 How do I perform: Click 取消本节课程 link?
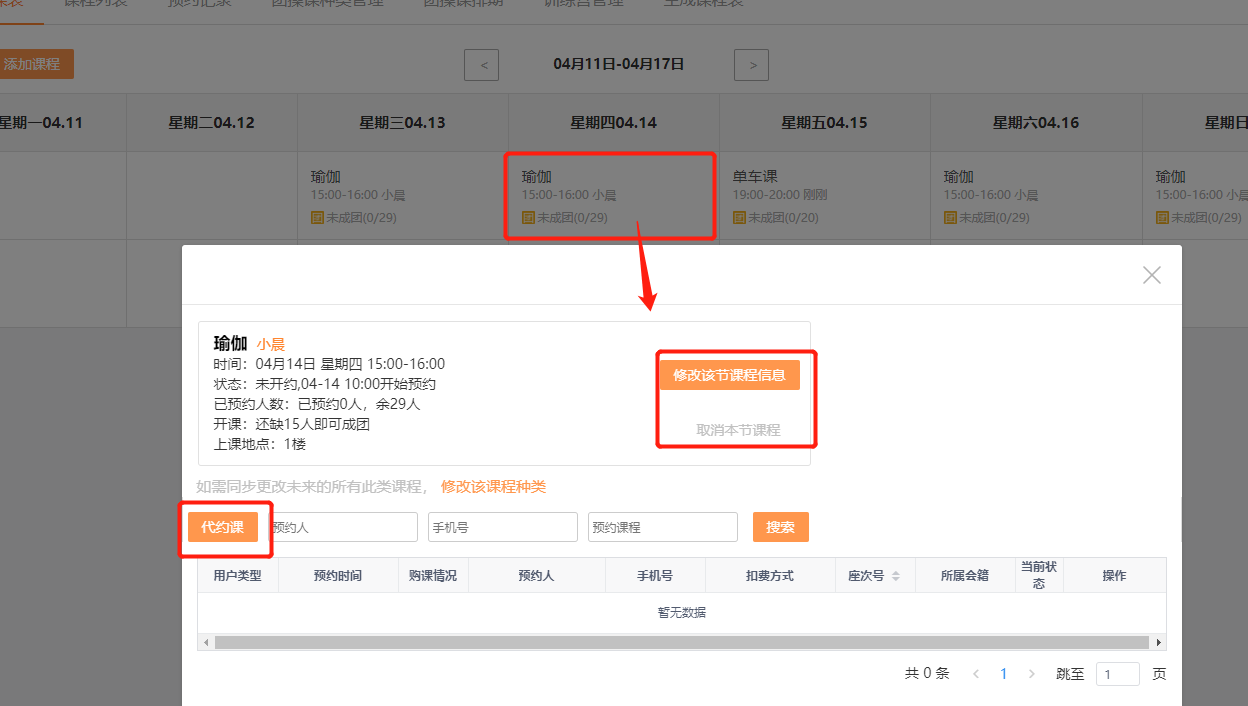coord(738,430)
